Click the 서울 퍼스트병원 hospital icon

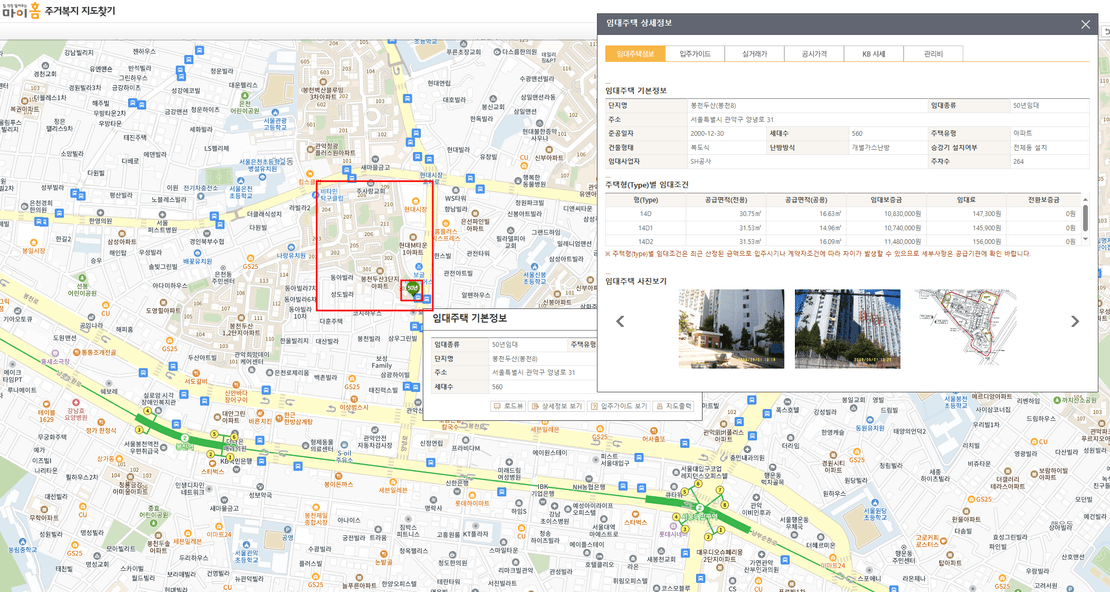(x=161, y=214)
